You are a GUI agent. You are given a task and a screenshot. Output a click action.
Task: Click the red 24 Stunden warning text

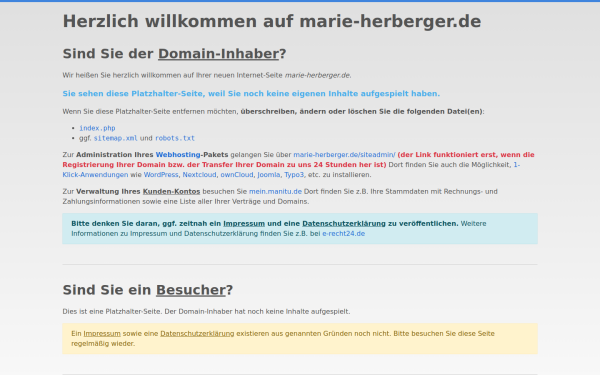[x=298, y=160]
